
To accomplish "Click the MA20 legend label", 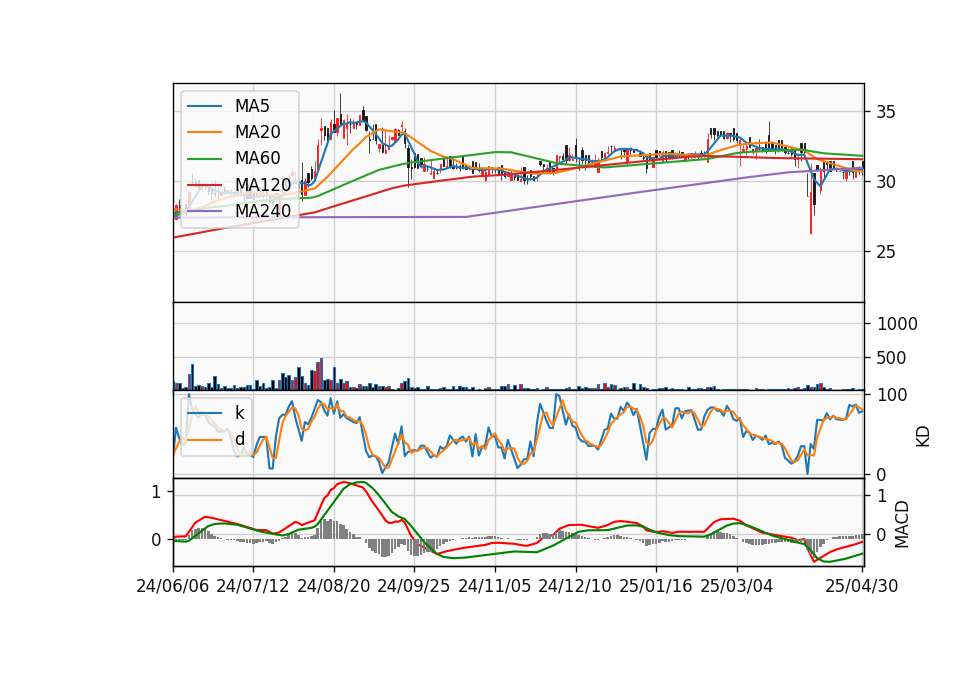I will [x=257, y=132].
